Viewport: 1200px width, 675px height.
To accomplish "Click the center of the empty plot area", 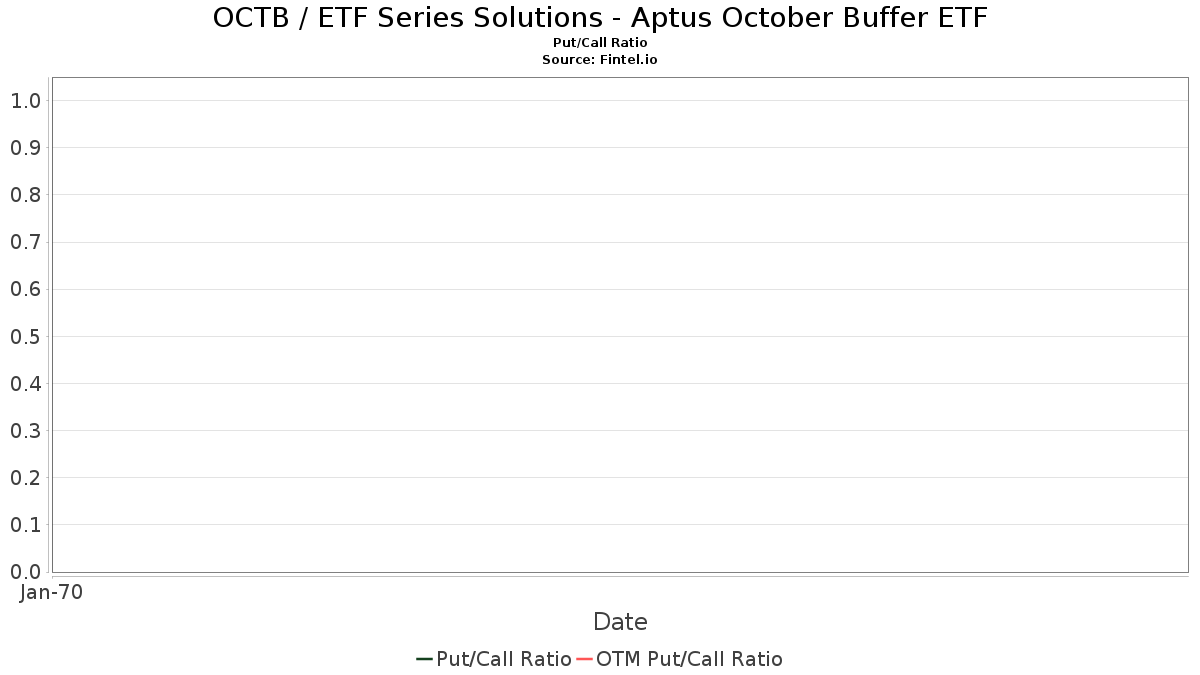I will (620, 325).
